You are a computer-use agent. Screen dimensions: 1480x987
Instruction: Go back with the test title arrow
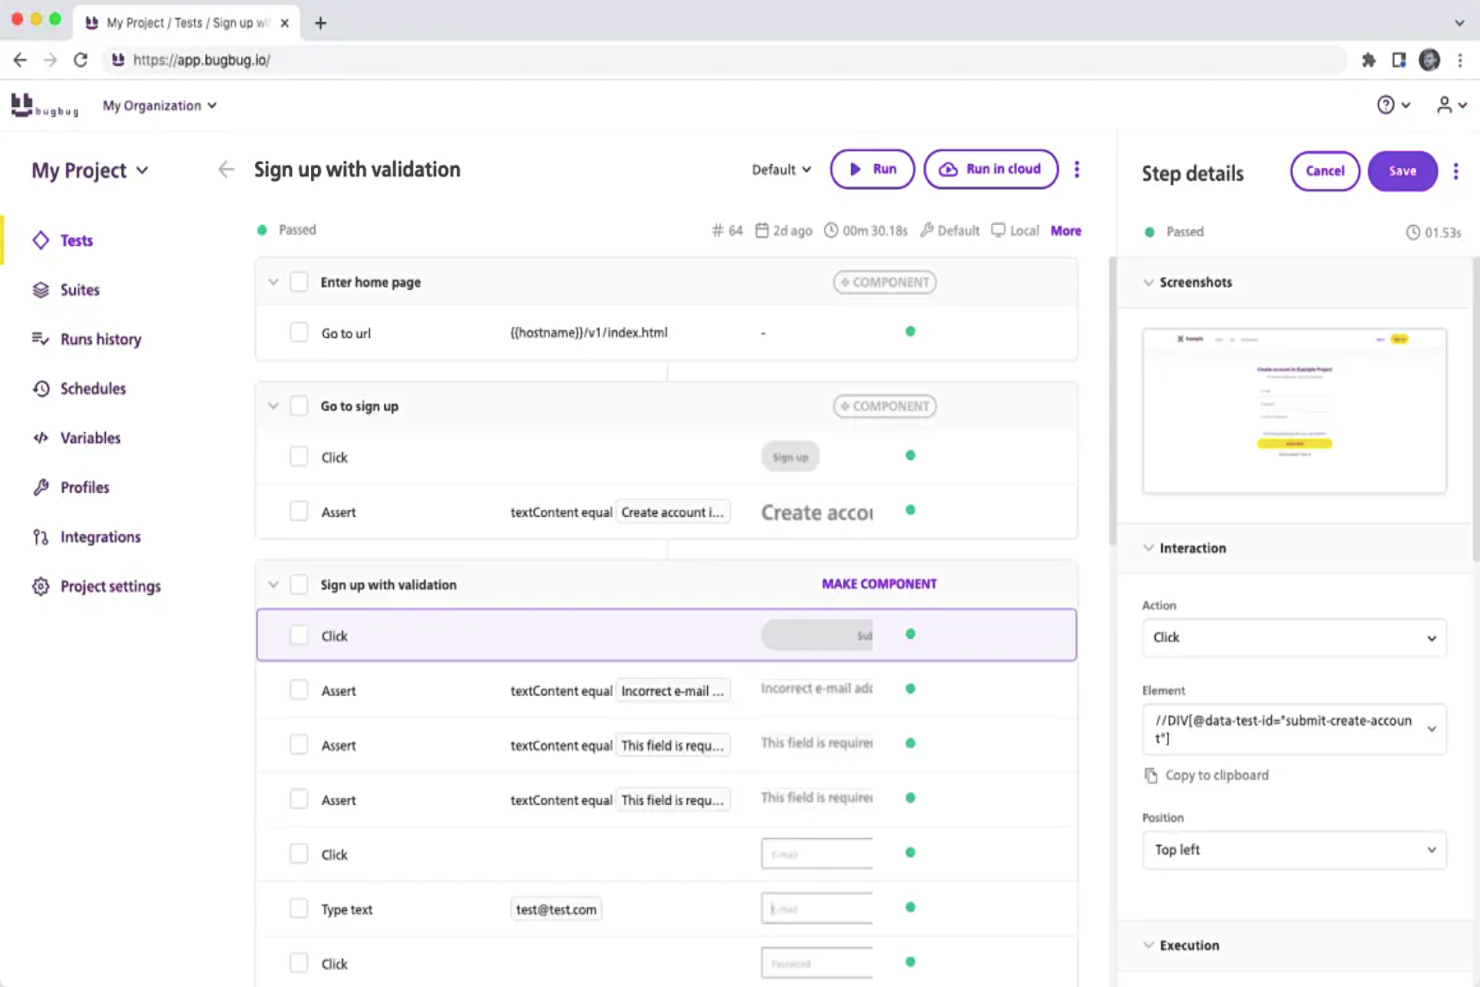coord(226,169)
